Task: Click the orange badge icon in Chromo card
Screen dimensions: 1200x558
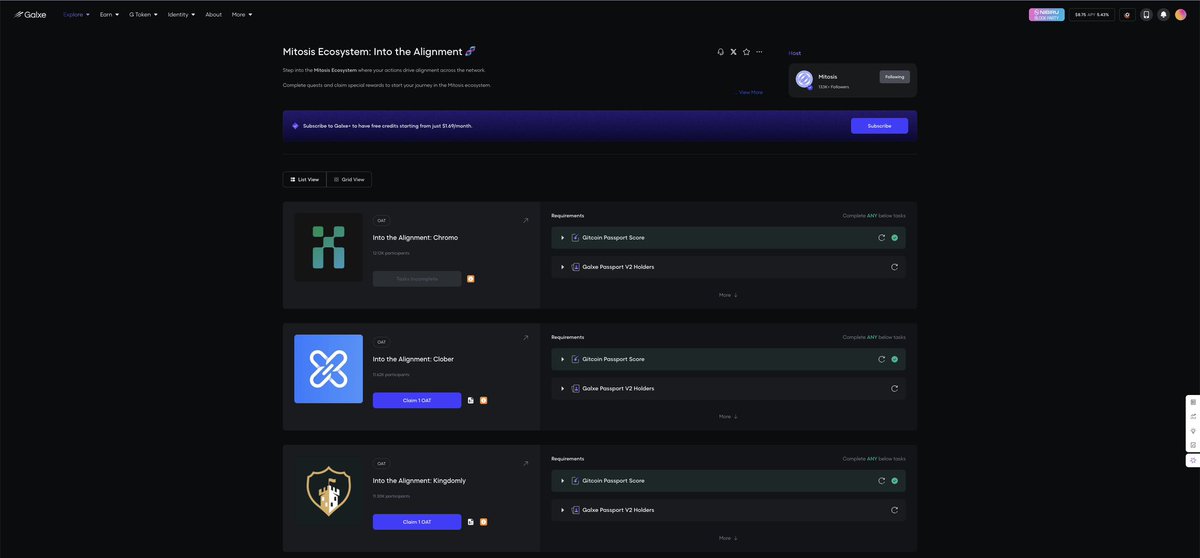Action: [x=471, y=279]
